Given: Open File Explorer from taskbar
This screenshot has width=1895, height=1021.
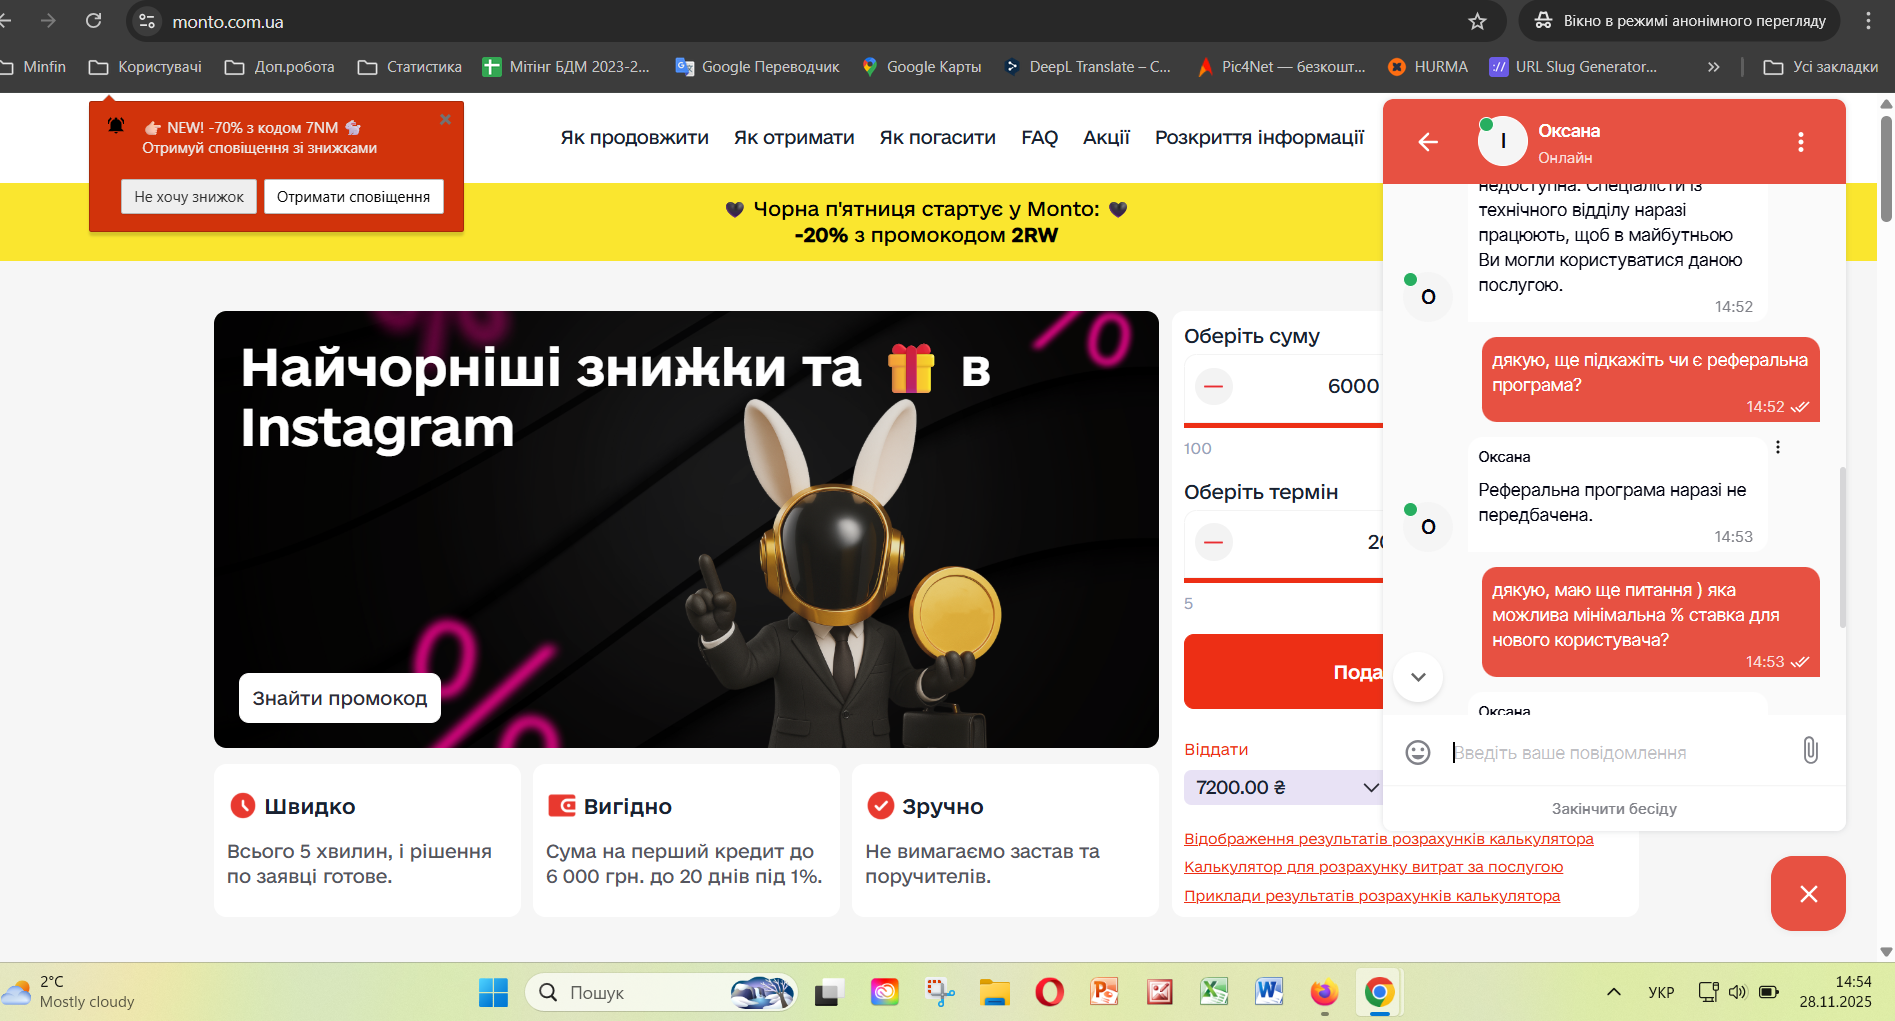Looking at the screenshot, I should (994, 992).
